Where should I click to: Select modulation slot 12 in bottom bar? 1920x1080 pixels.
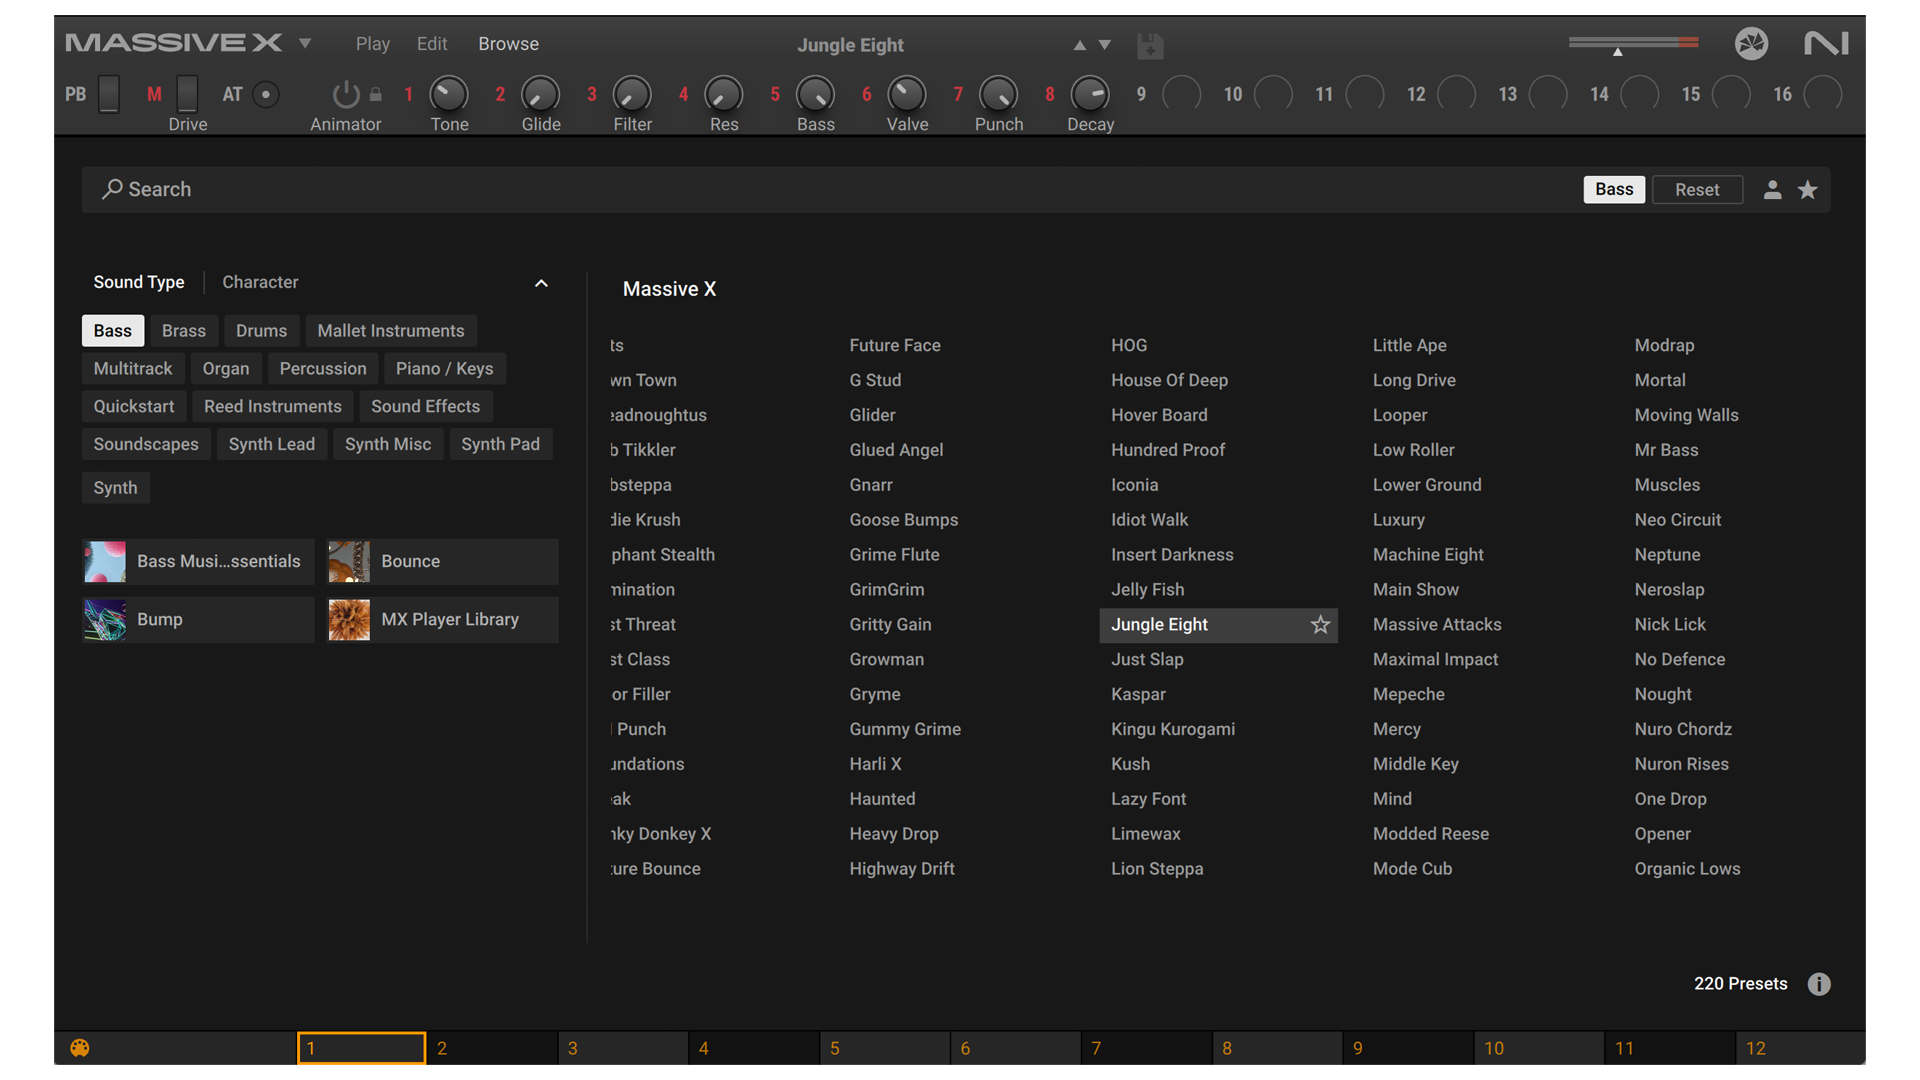click(1800, 1048)
